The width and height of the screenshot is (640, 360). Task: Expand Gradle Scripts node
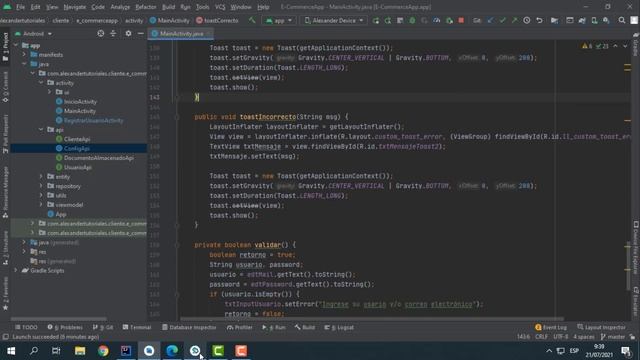pyautogui.click(x=16, y=270)
